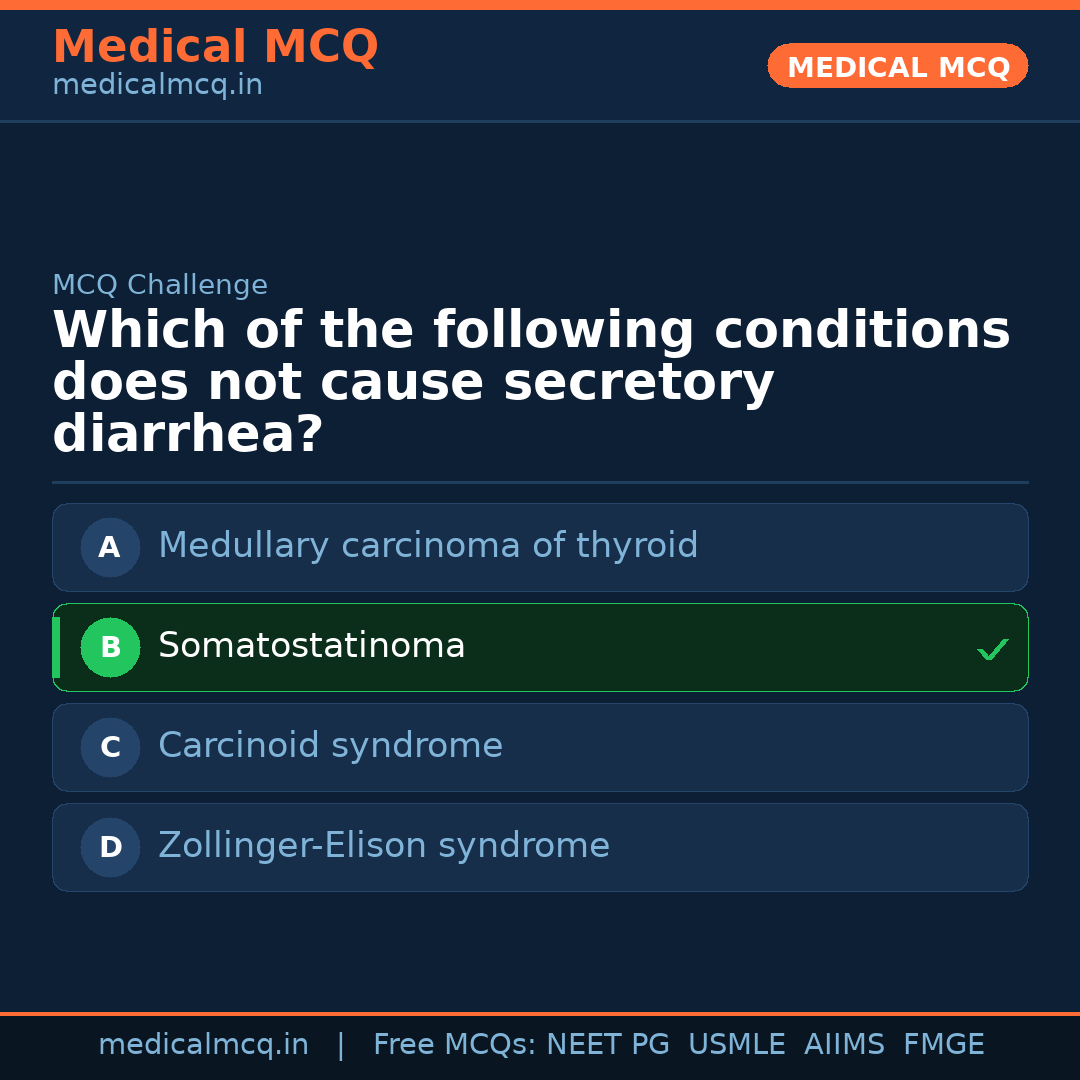
Task: Click the letter C circle badge
Action: [x=110, y=747]
